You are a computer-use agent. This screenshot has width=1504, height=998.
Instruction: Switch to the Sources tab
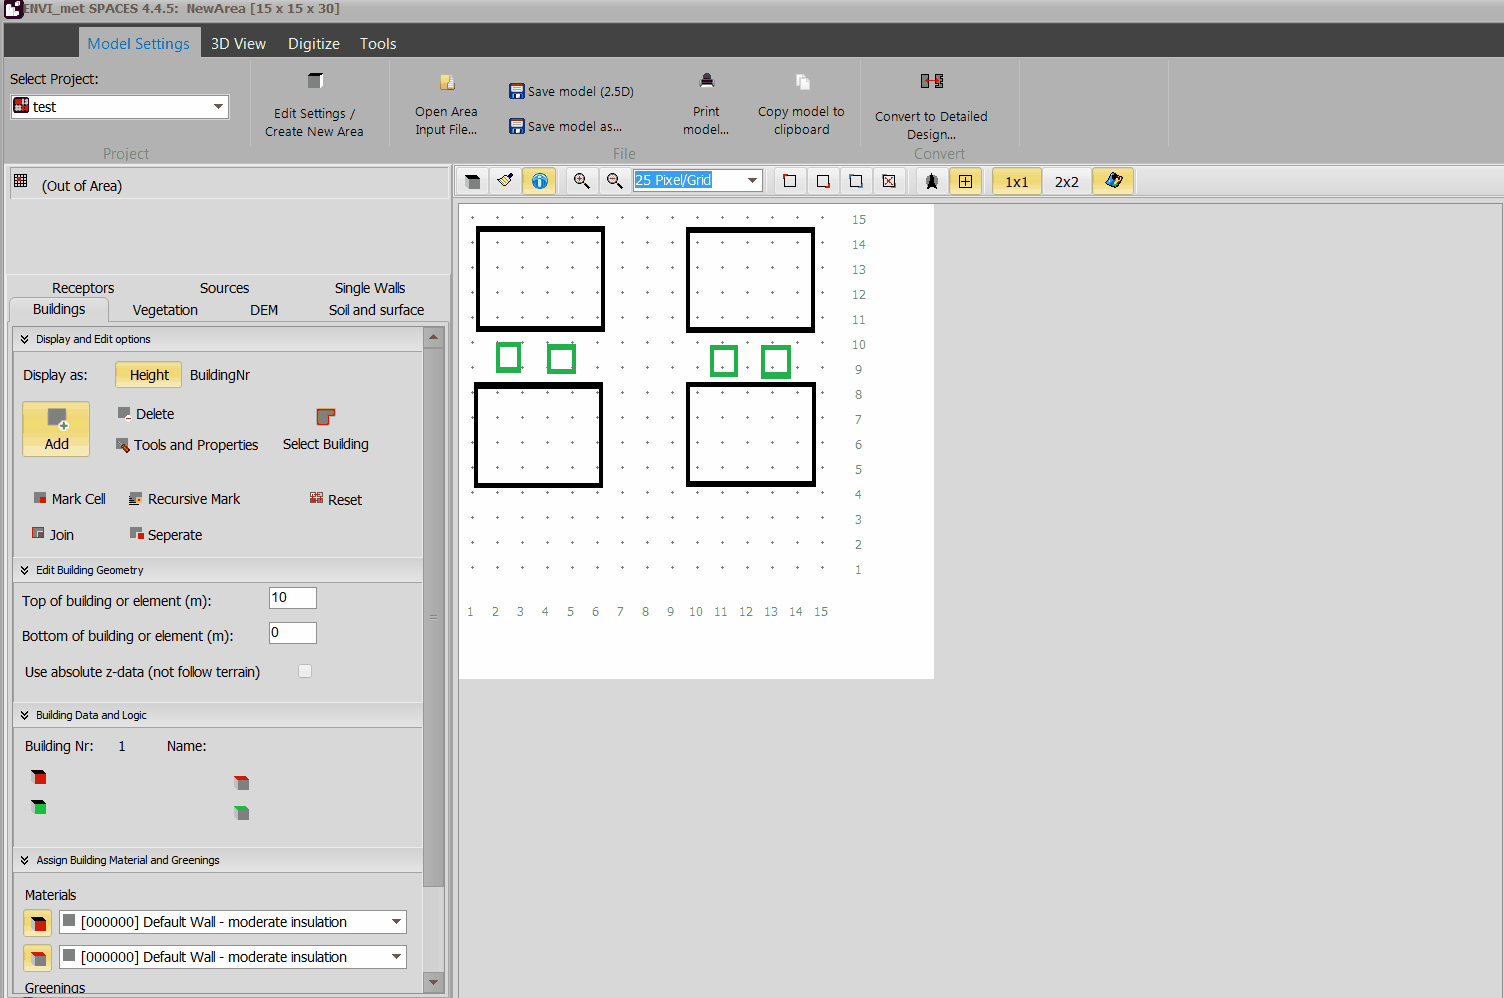tap(224, 288)
